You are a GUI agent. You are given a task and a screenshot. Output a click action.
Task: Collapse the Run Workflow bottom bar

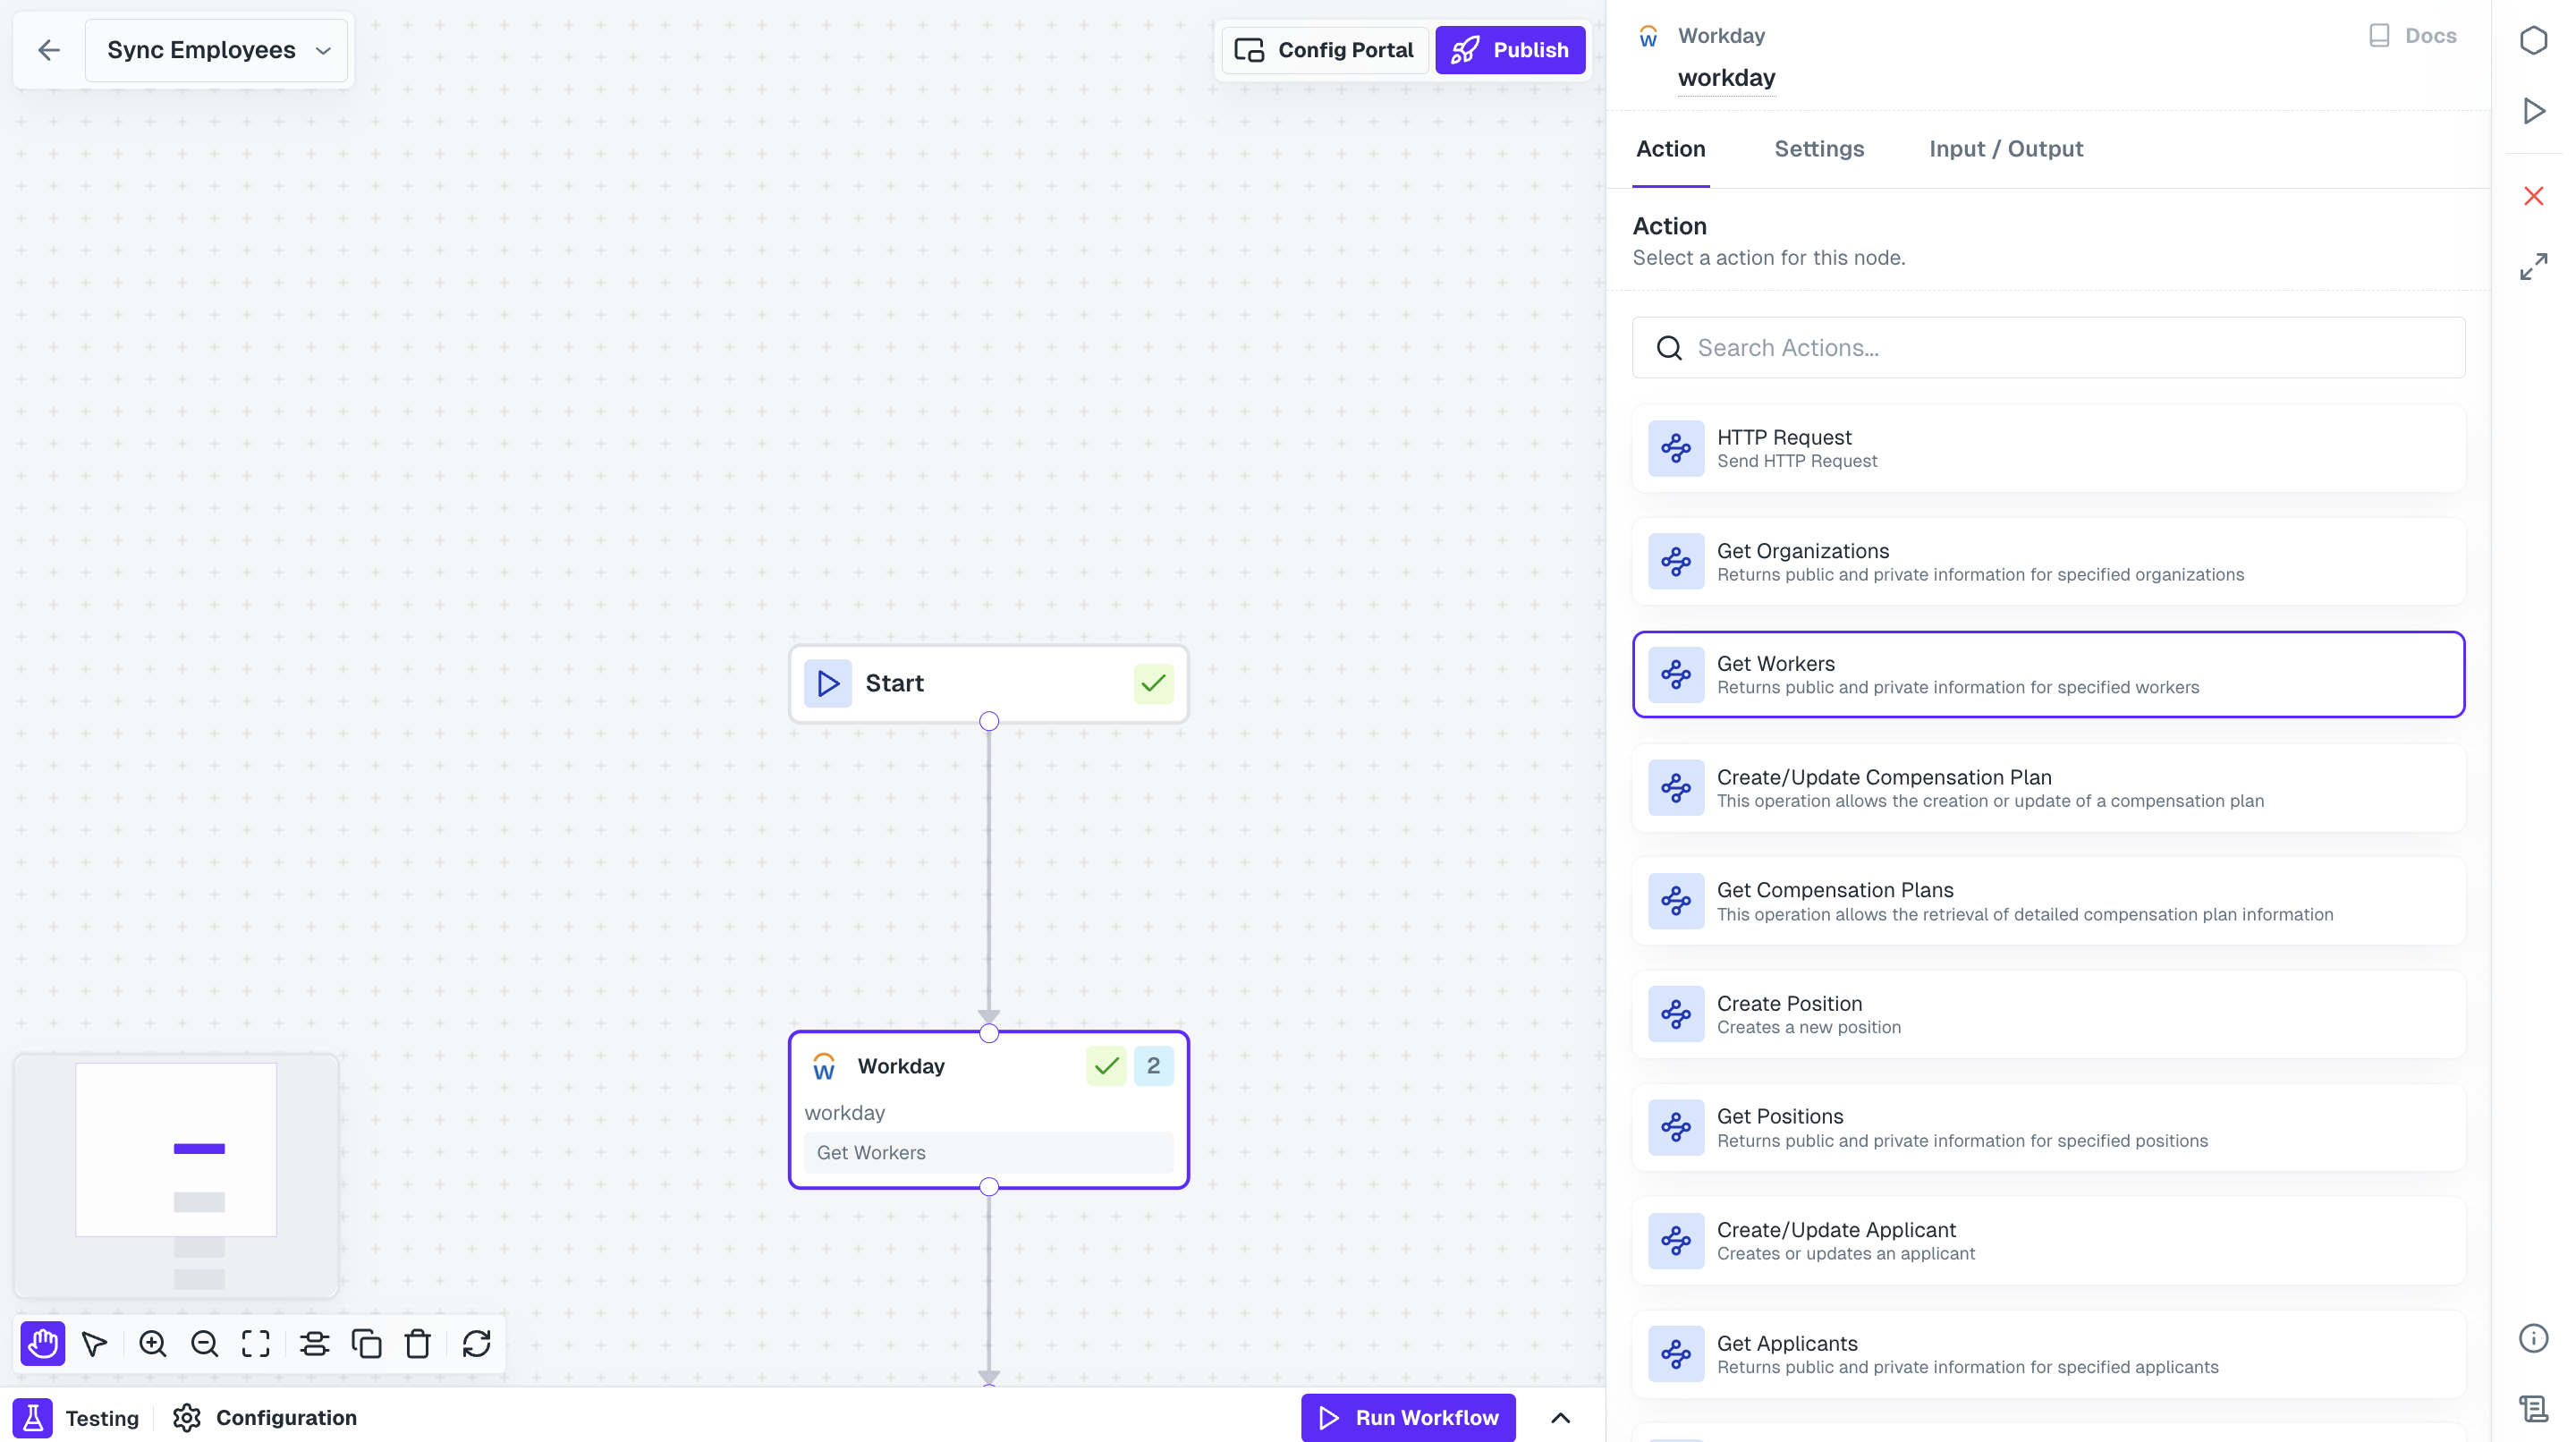pos(1560,1417)
